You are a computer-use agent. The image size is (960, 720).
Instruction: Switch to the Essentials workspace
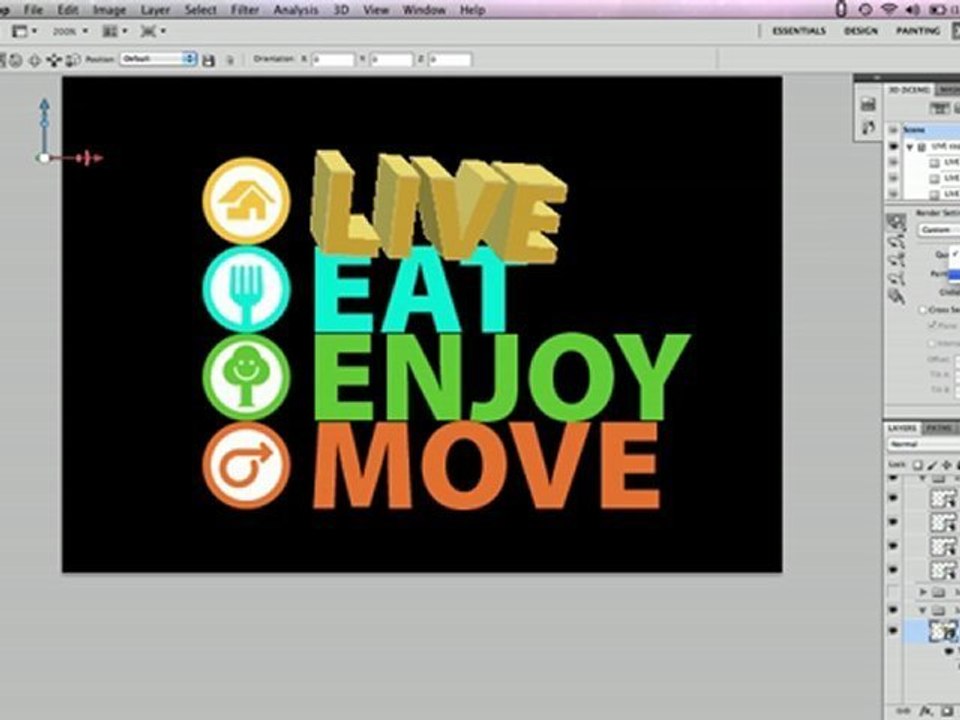798,31
